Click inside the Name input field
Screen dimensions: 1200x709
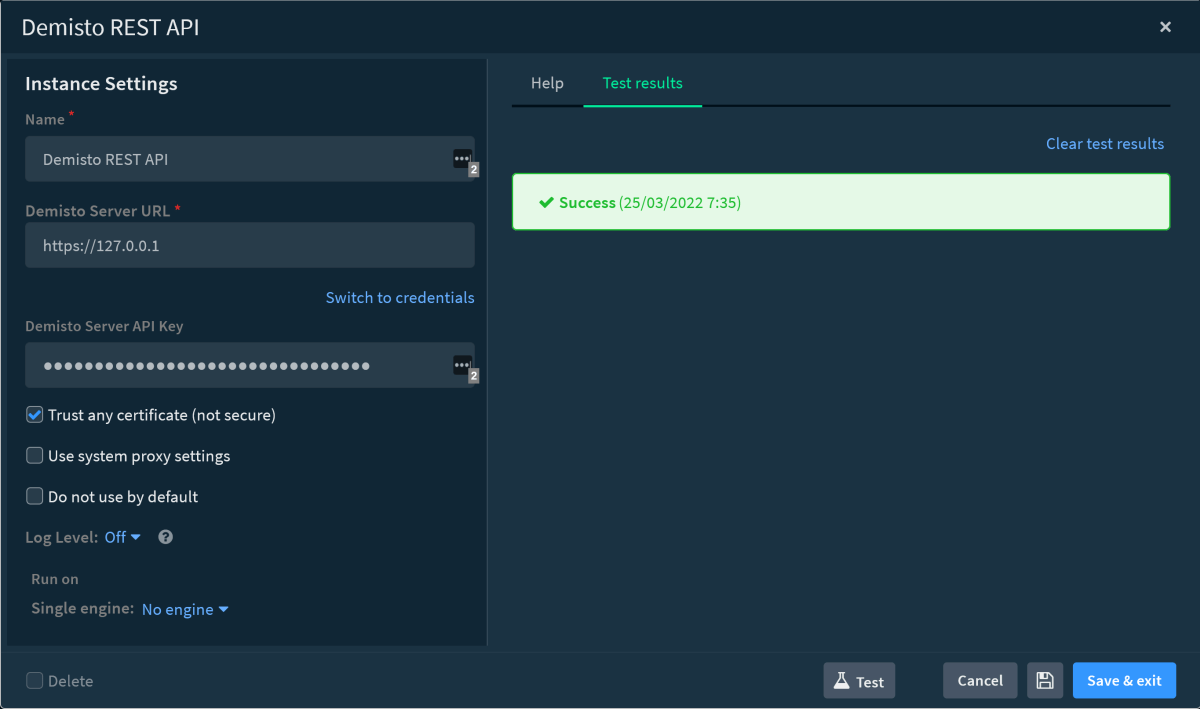230,159
